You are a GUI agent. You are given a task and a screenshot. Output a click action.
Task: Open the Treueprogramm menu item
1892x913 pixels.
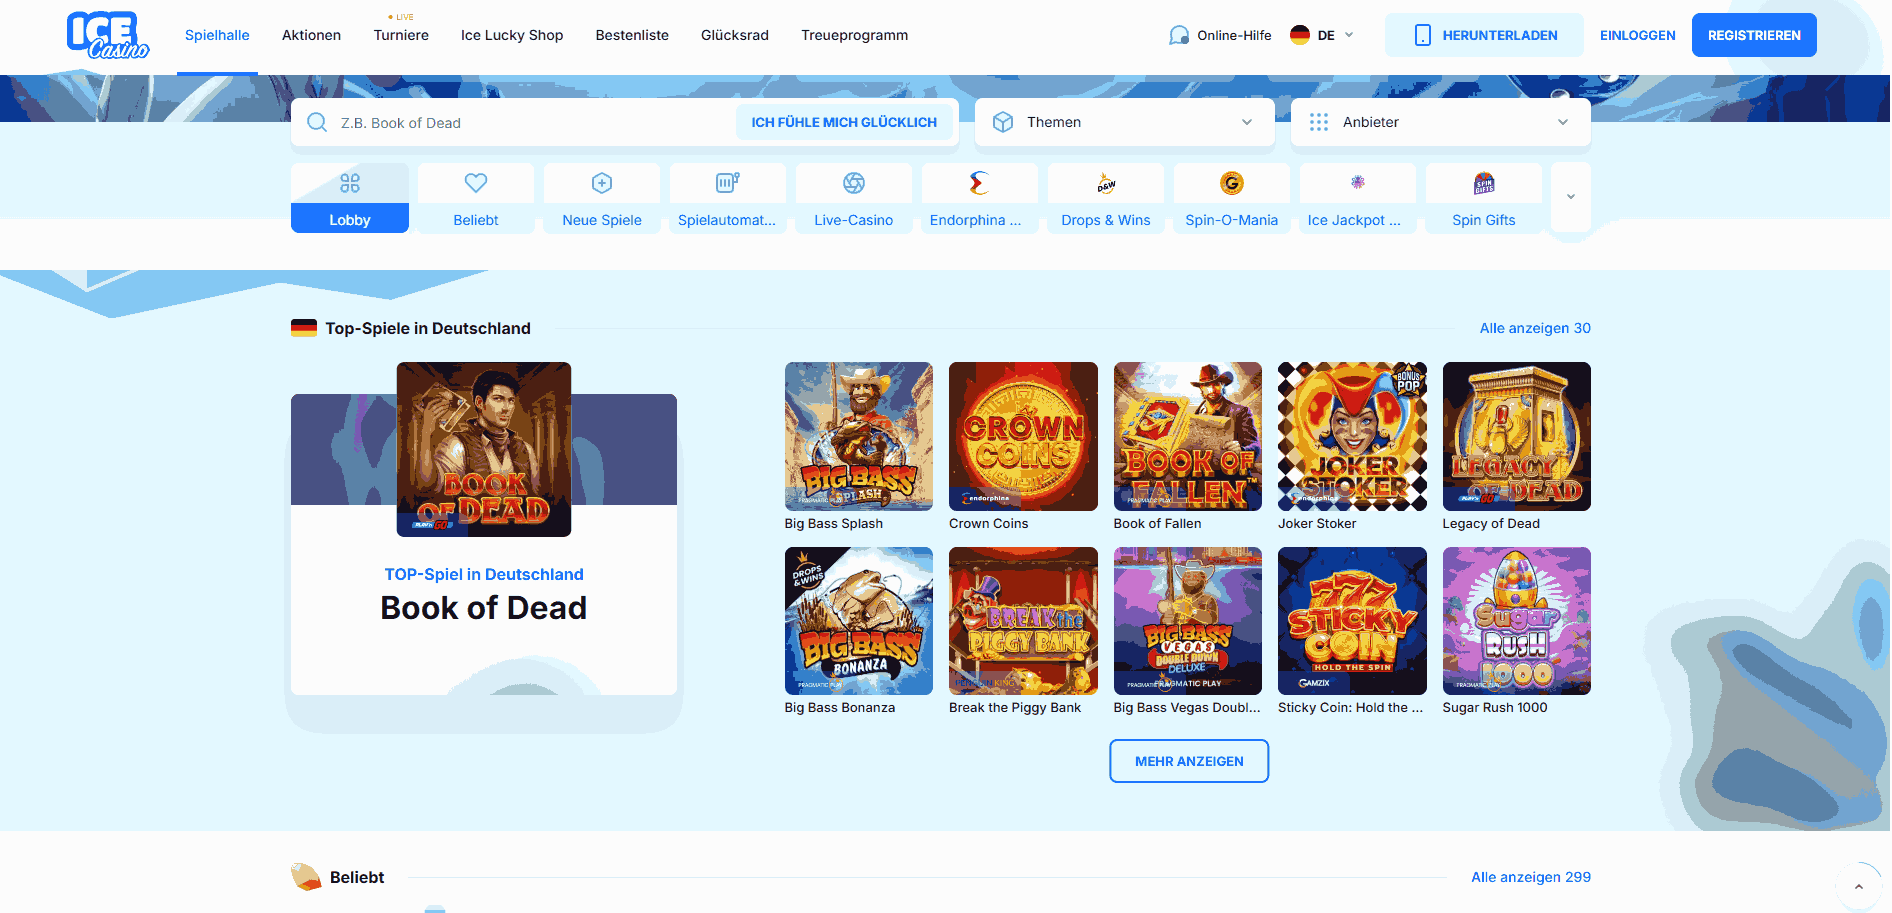tap(855, 35)
